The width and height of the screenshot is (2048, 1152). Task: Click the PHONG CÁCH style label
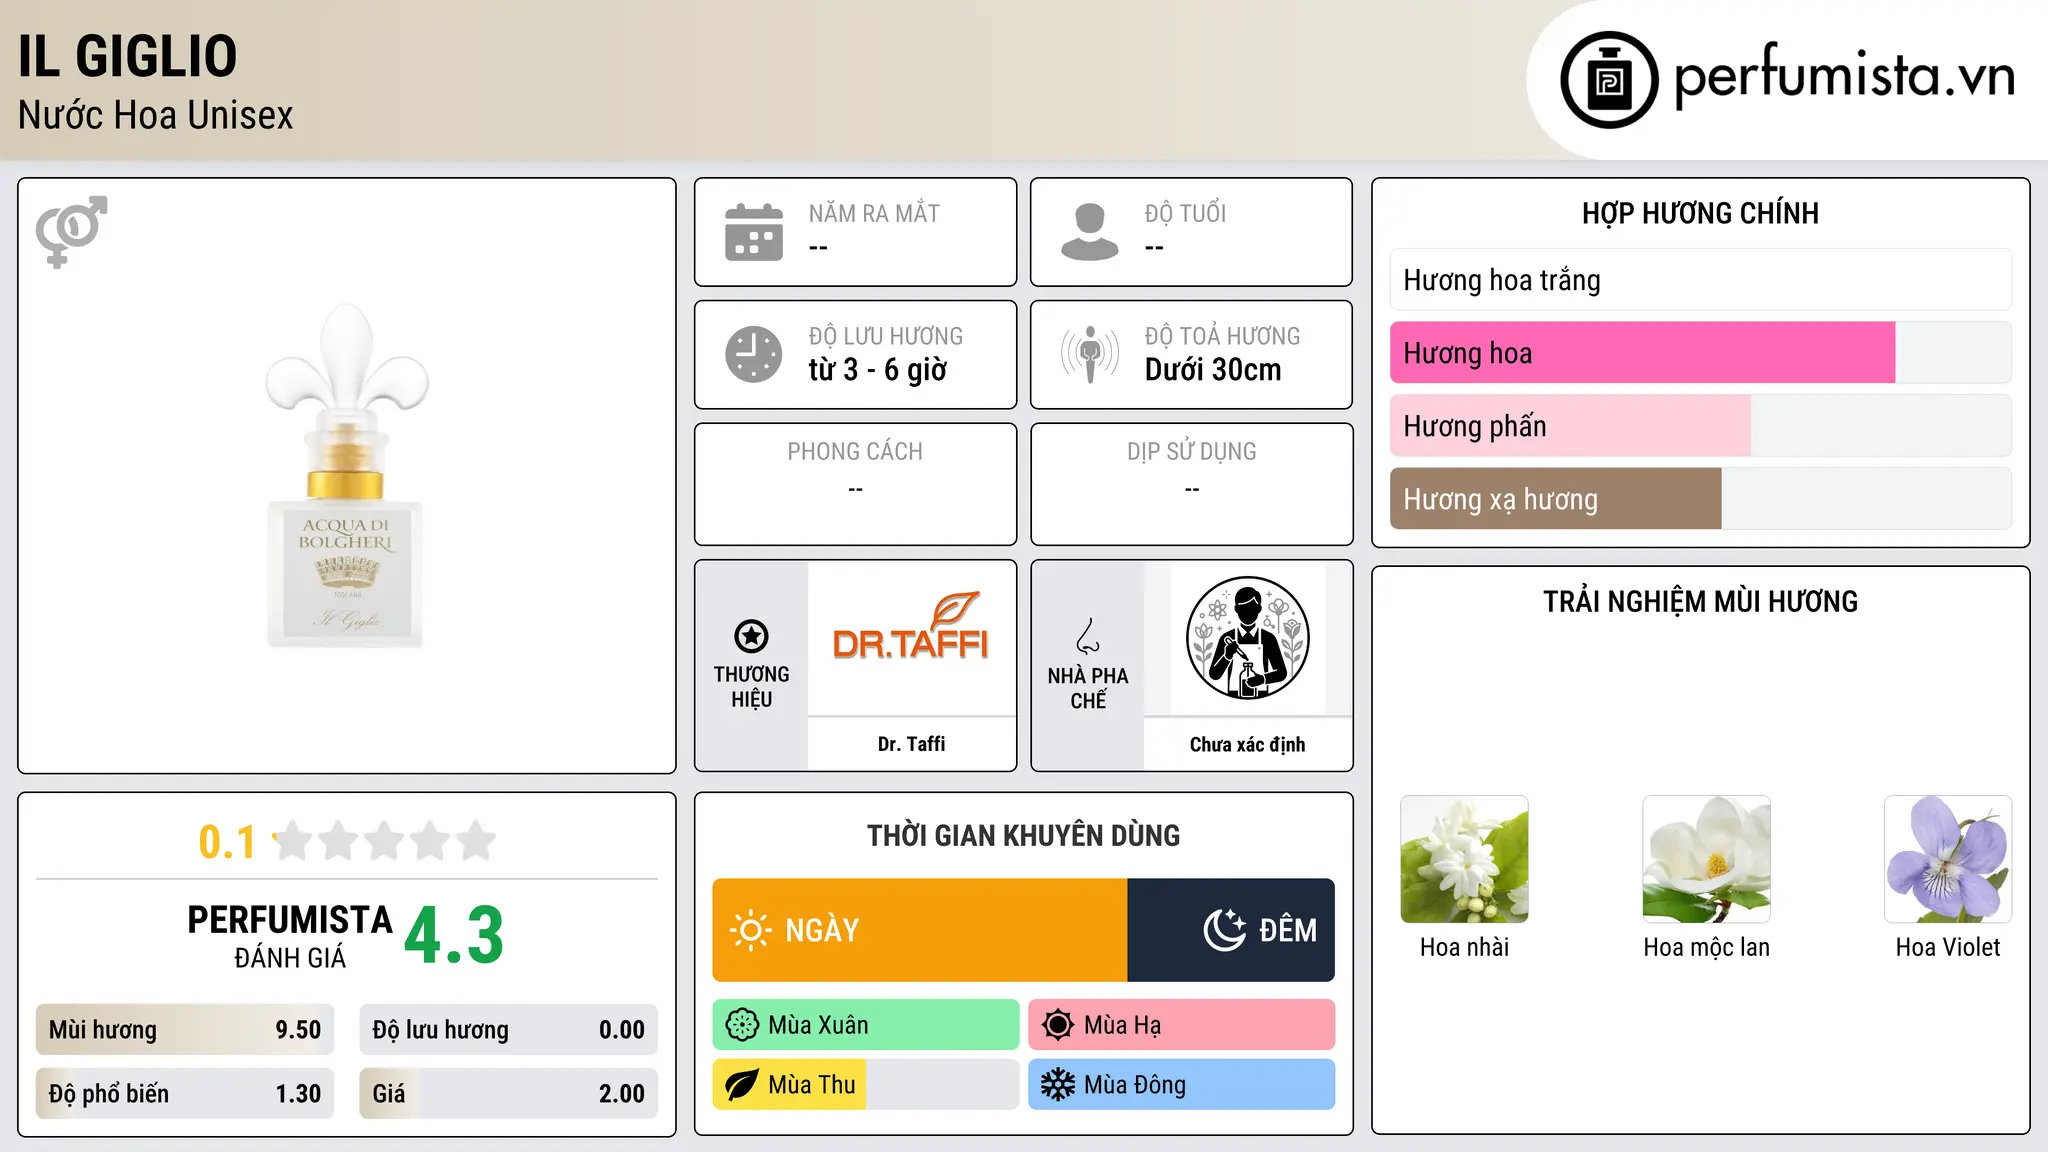click(855, 452)
